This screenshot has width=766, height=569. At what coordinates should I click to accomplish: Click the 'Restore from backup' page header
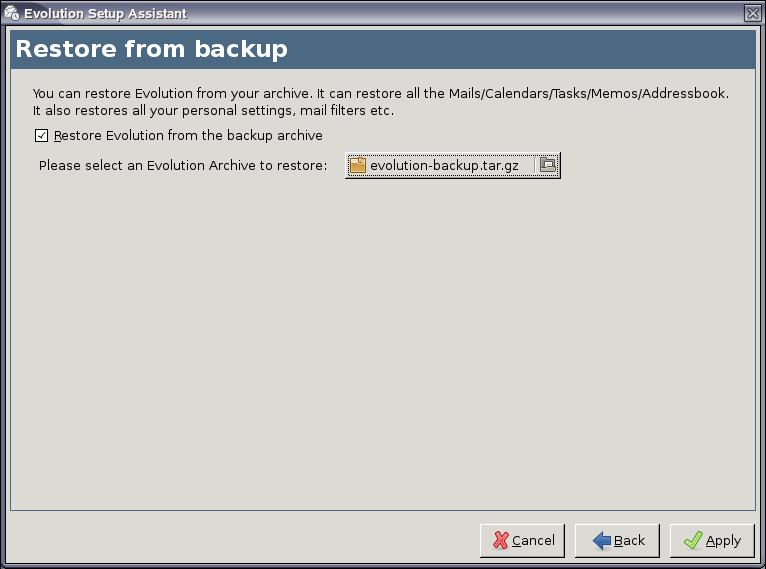click(151, 49)
